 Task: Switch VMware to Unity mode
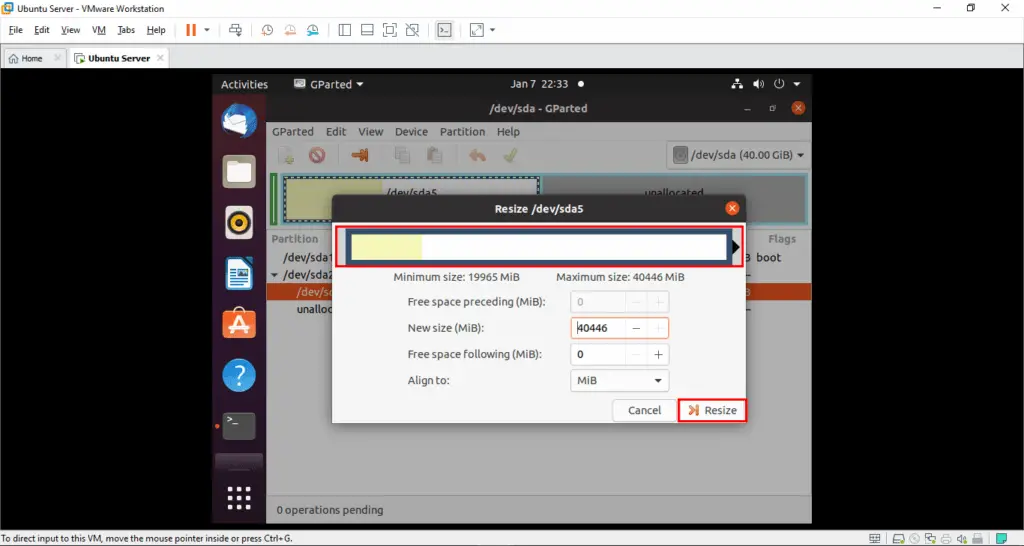412,30
